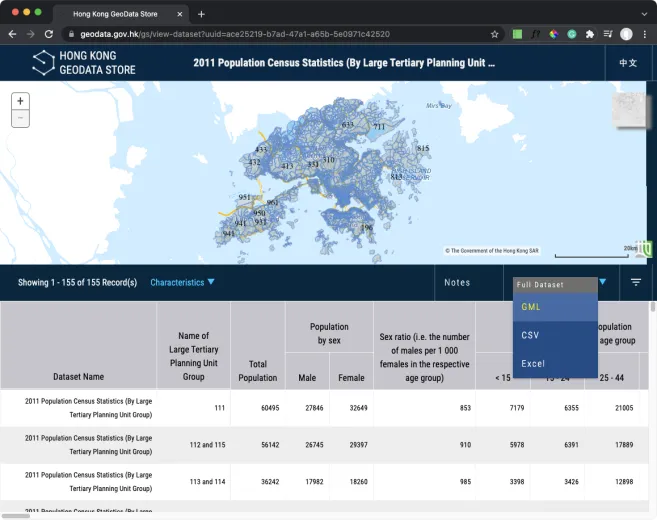Screen dimensions: 657x520
Task: Click the Grammarly extension icon
Action: coord(571,33)
